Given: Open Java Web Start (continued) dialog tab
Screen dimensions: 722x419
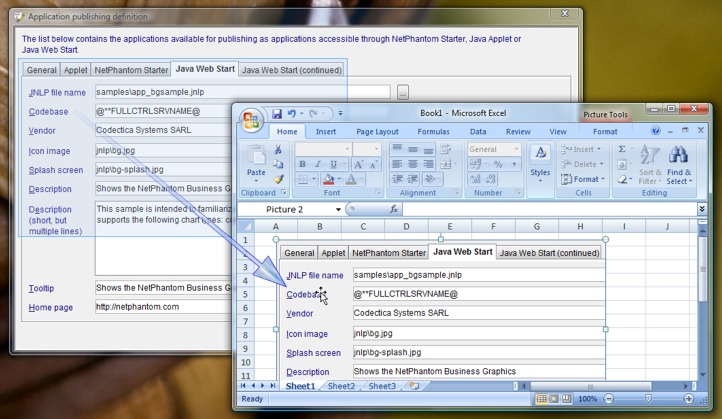Looking at the screenshot, I should click(x=291, y=70).
